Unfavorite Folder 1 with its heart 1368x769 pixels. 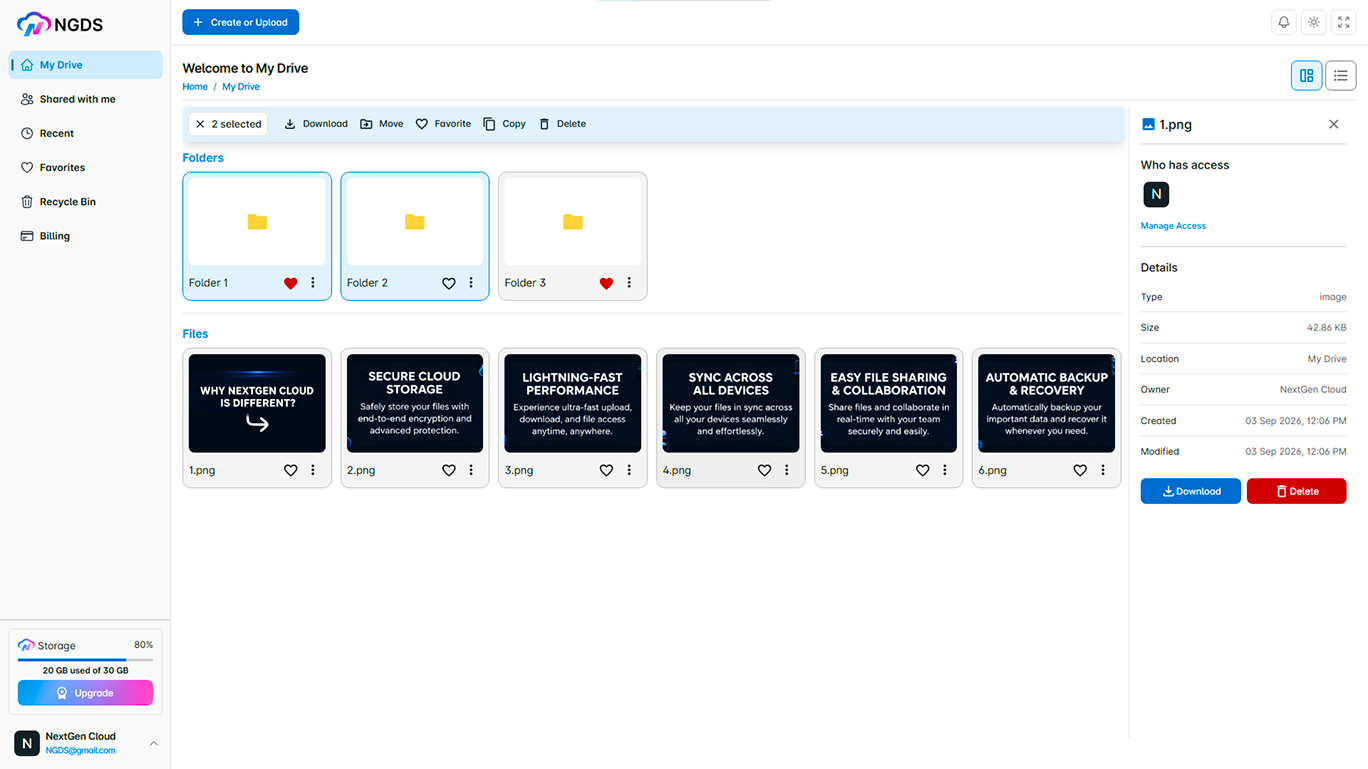(290, 283)
